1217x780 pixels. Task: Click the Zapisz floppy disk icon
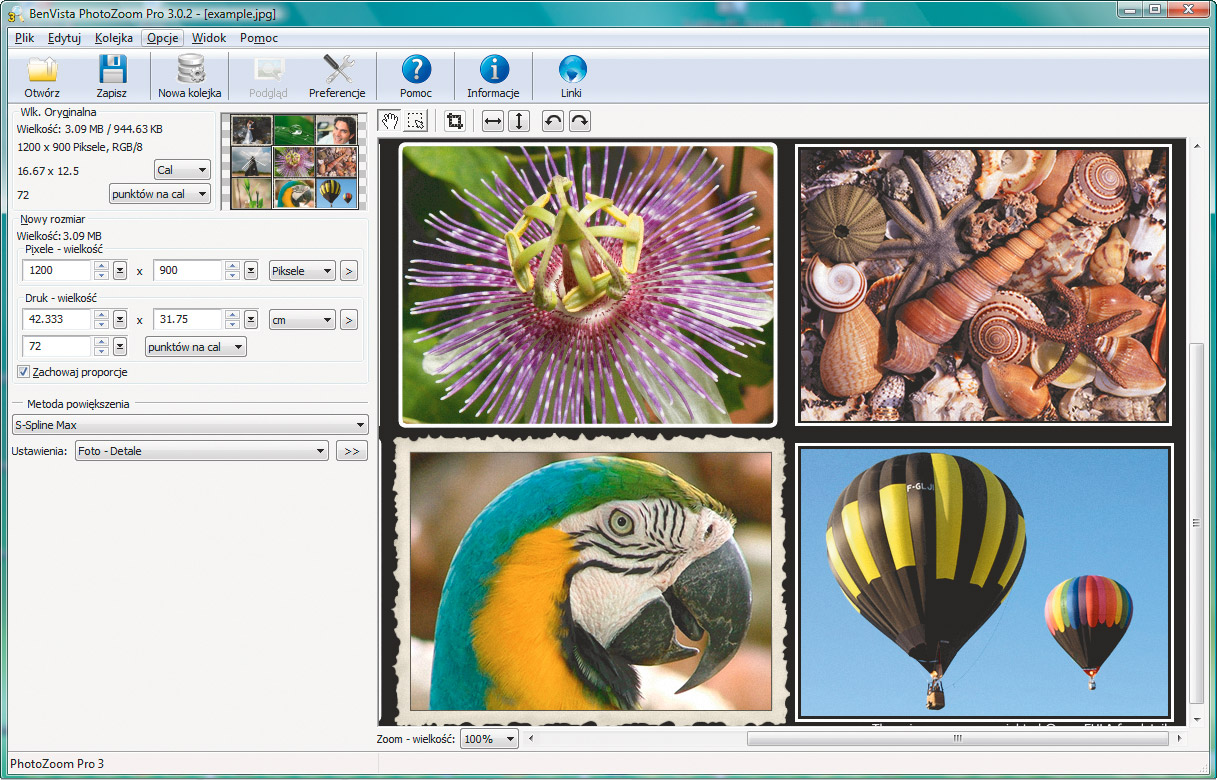click(x=111, y=70)
